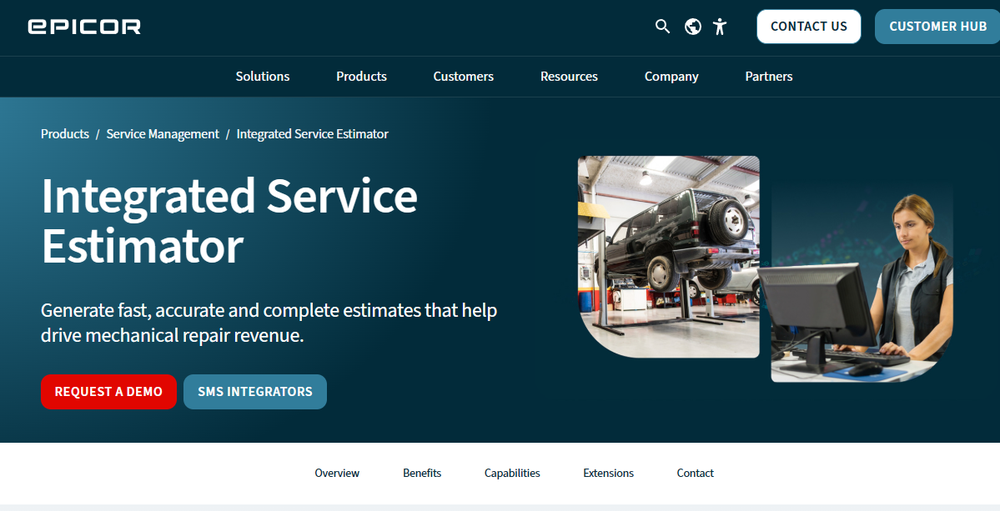Jump to the Benefits section tab
Image resolution: width=1000 pixels, height=511 pixels.
tap(422, 473)
